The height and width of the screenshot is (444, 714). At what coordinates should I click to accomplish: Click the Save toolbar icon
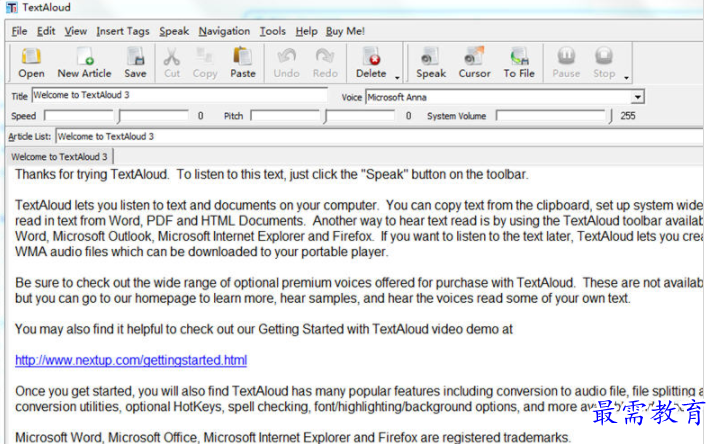135,62
